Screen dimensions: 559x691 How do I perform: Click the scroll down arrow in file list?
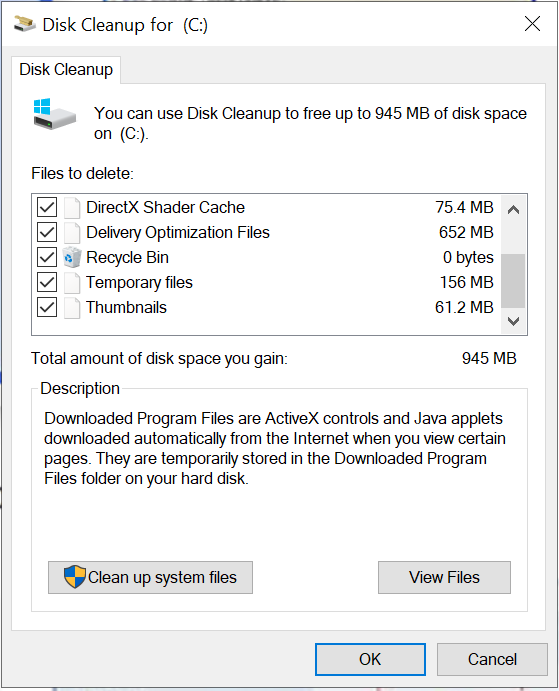[513, 321]
